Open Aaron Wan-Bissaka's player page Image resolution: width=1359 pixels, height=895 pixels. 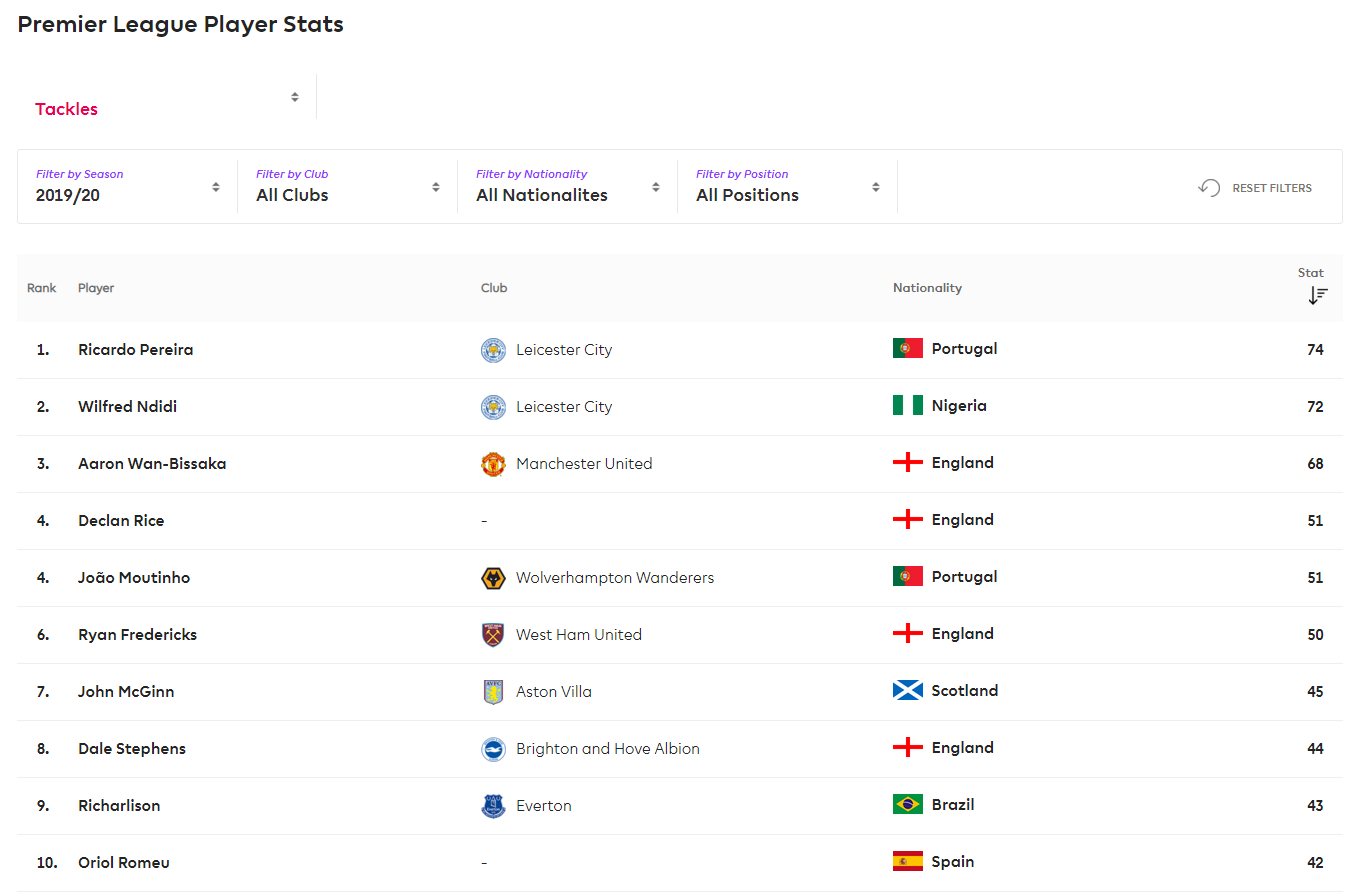point(152,464)
